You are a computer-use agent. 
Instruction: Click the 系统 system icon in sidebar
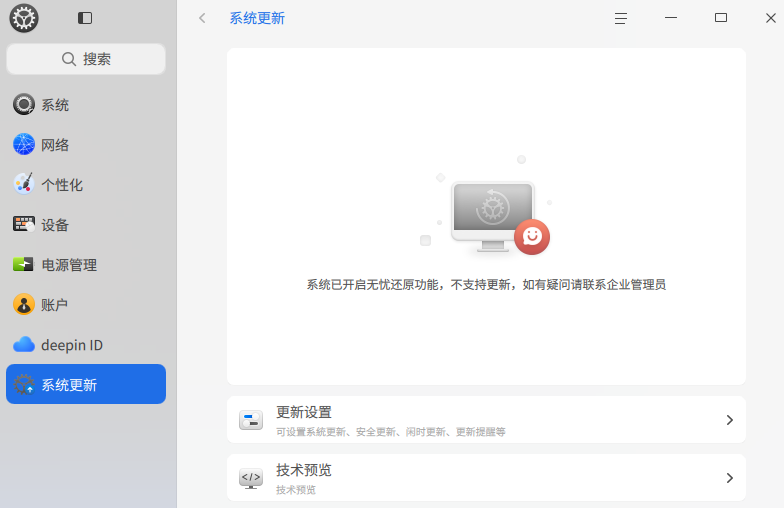(x=24, y=104)
